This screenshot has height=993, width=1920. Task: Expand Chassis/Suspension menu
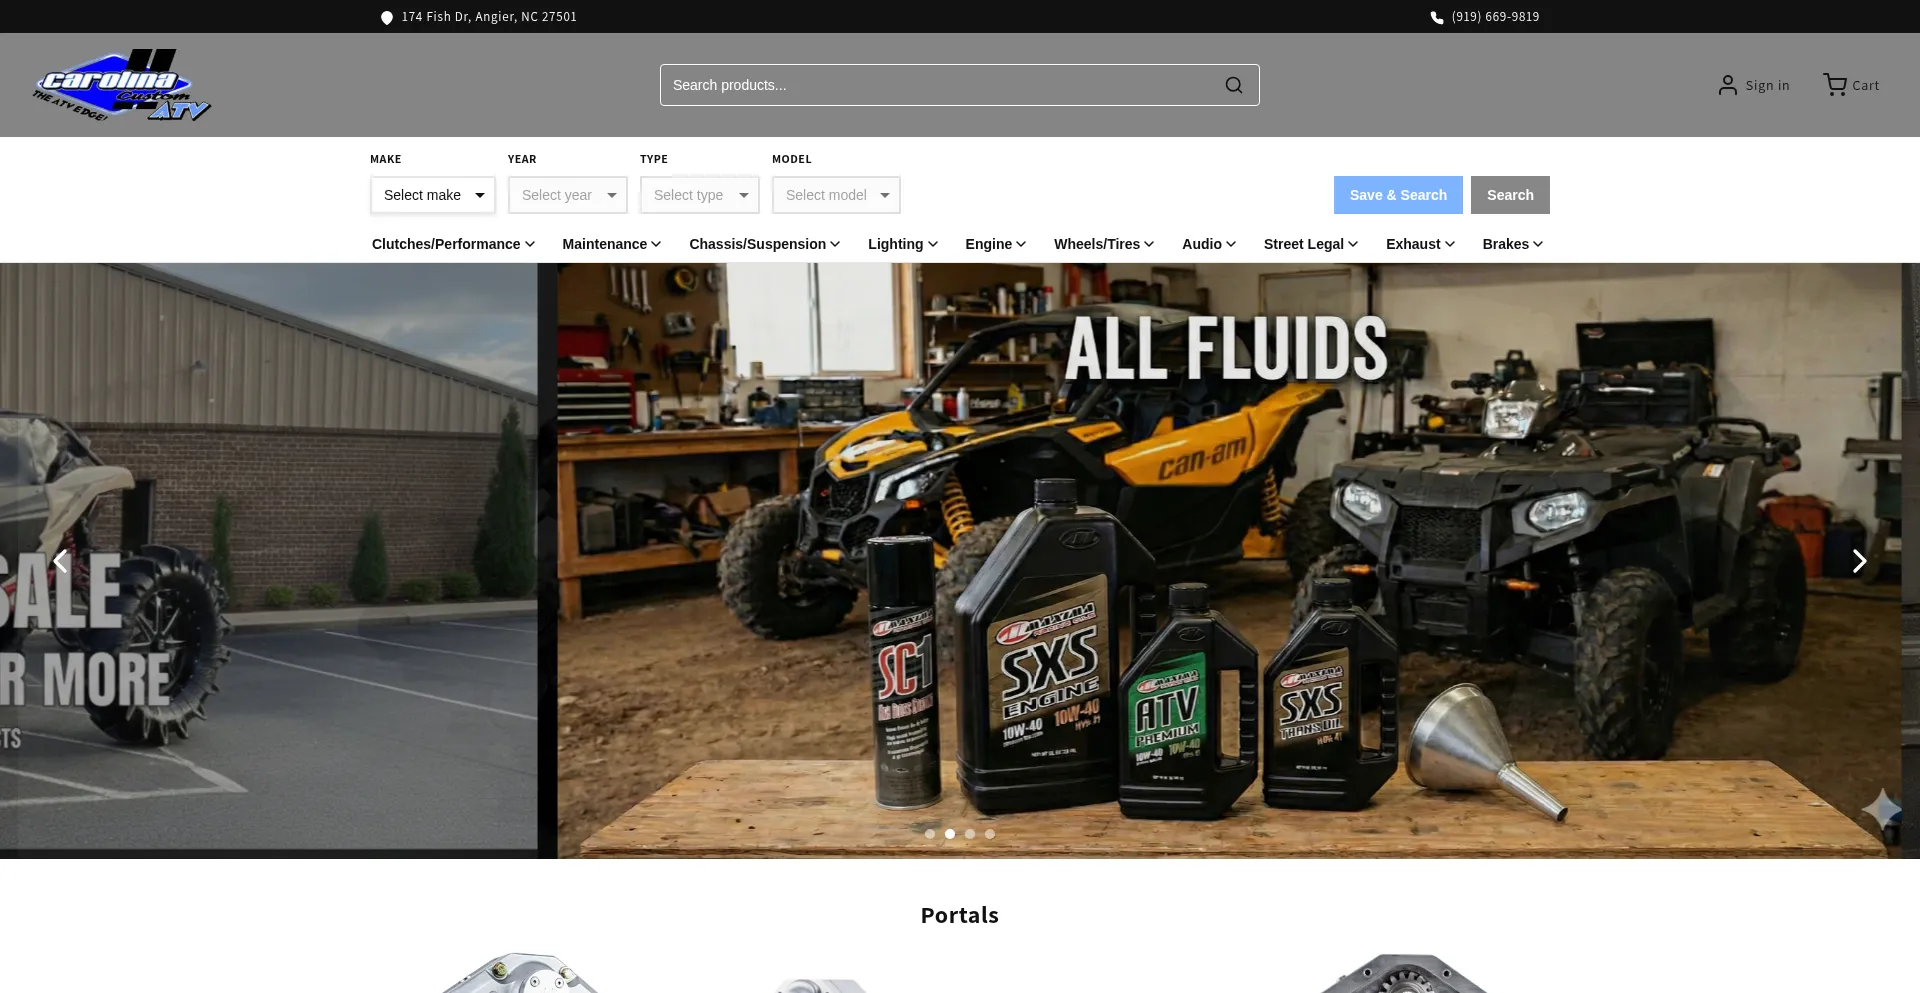pyautogui.click(x=764, y=244)
